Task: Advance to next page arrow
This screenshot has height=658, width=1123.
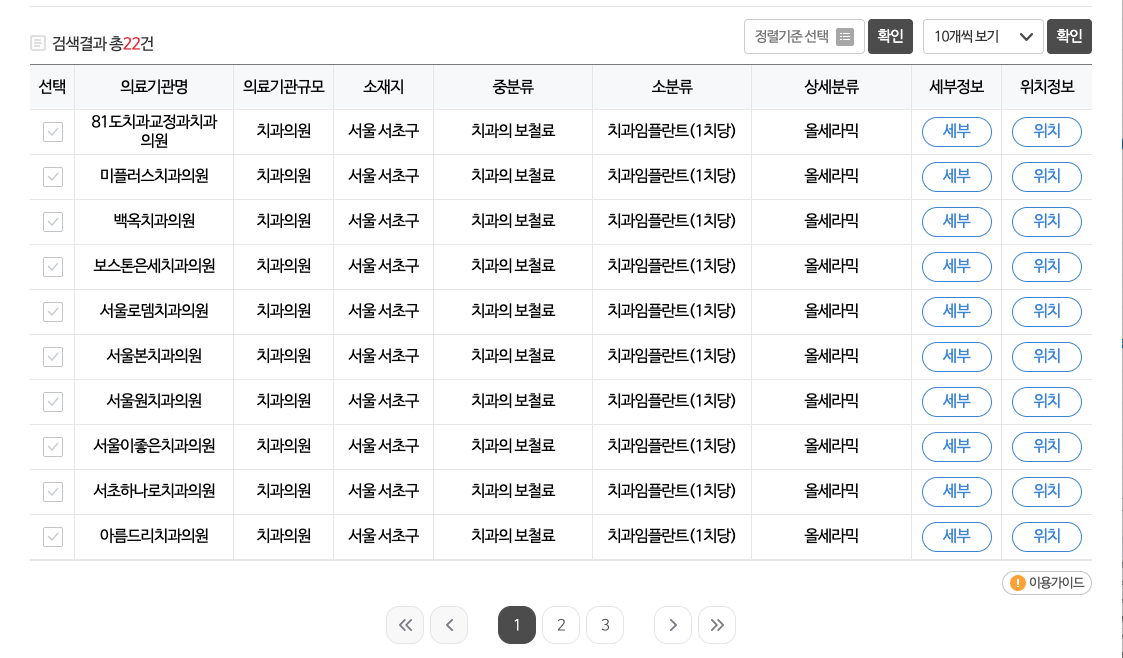Action: 673,624
